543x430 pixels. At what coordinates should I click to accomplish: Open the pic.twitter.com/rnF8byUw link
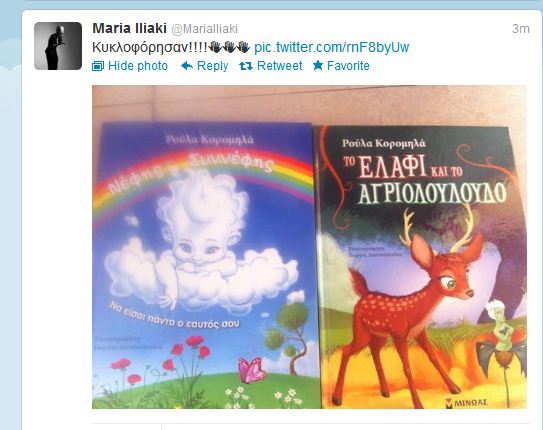pyautogui.click(x=332, y=47)
